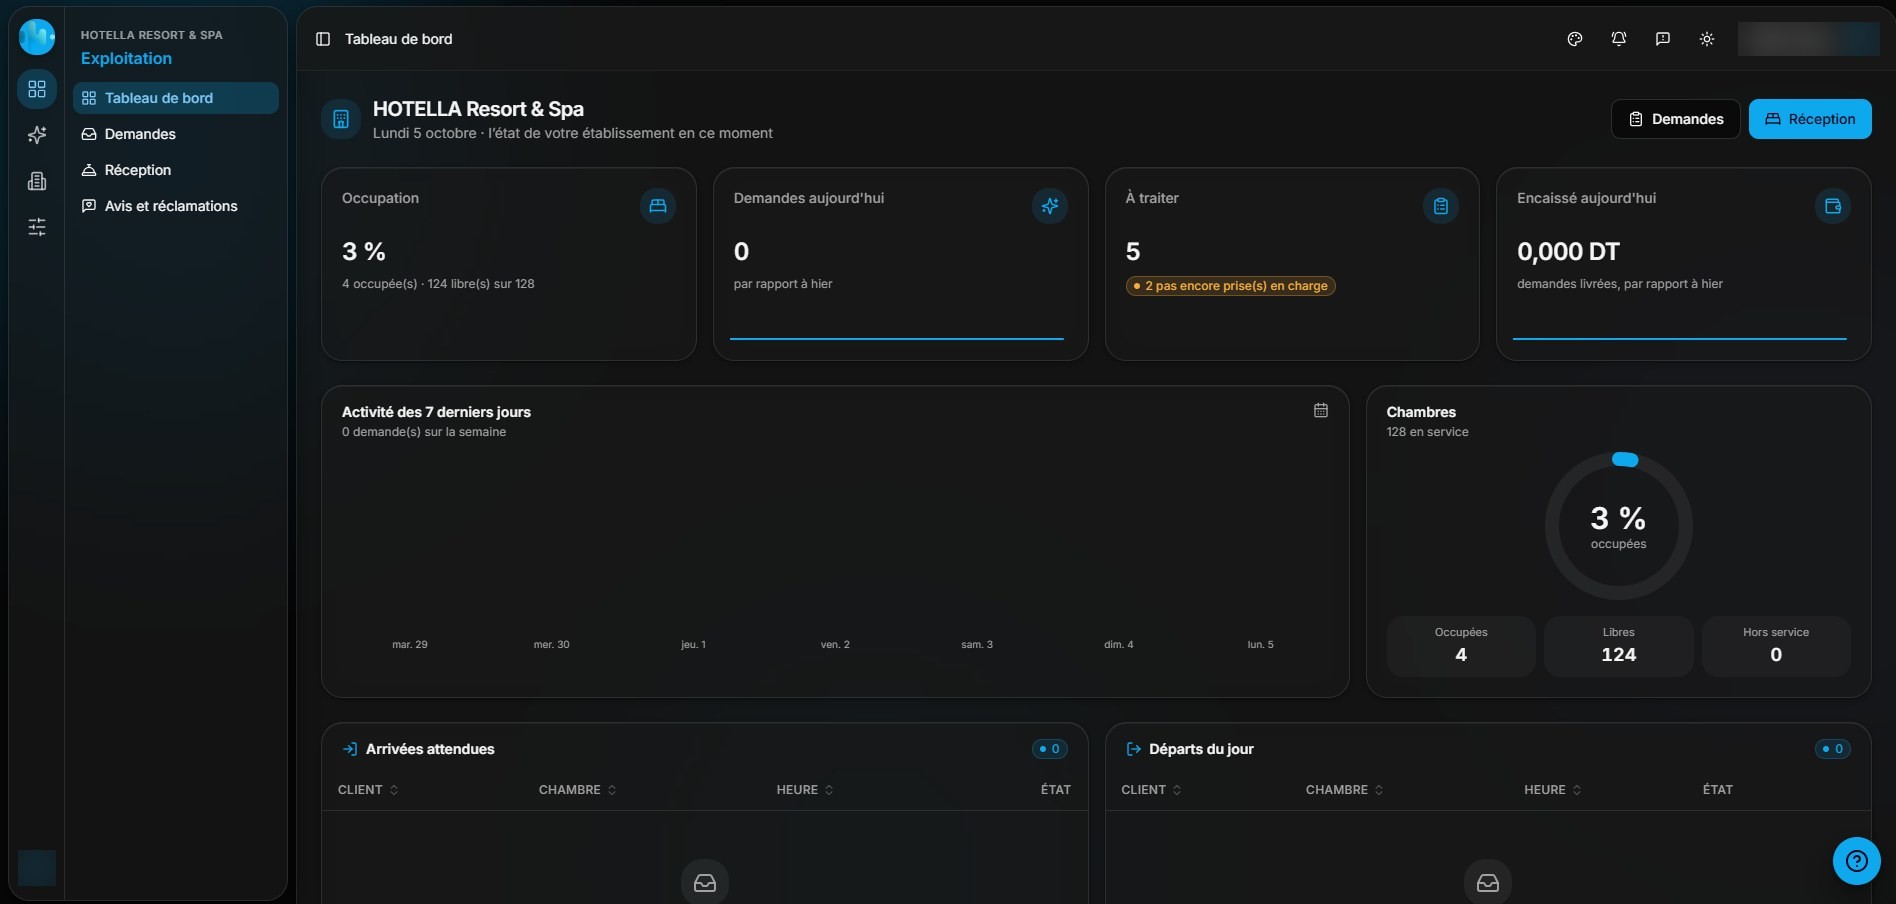Click the hotel building icon beside HOTELLA Resort & Spa
The width and height of the screenshot is (1896, 904).
341,119
